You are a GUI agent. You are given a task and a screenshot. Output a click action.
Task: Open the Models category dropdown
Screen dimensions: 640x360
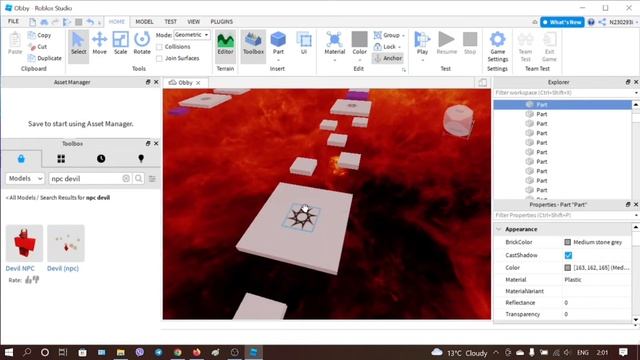(25, 178)
